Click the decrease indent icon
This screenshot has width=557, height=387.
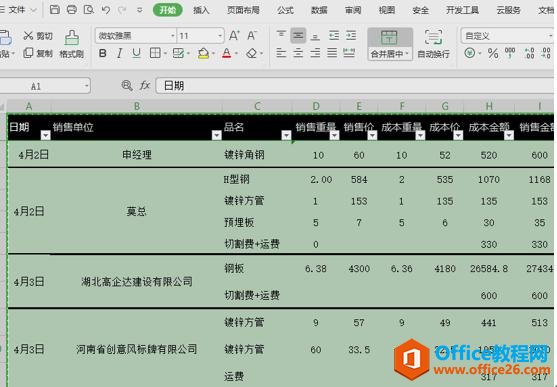334,35
